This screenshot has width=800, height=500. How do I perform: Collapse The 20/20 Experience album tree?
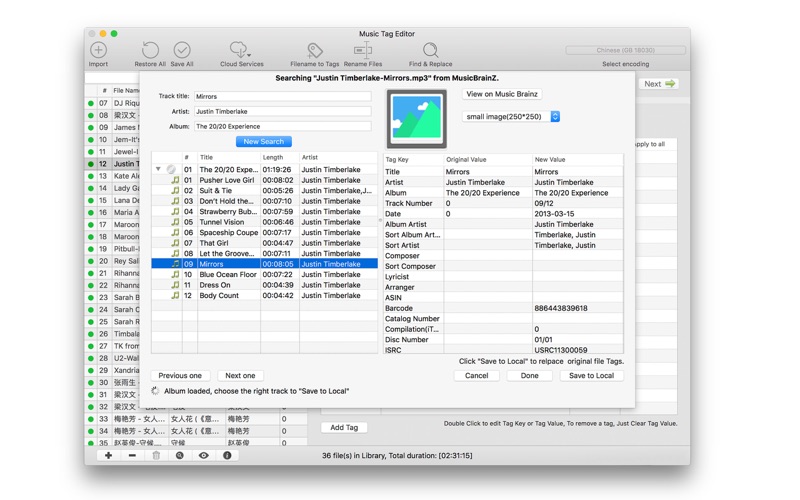(x=158, y=170)
